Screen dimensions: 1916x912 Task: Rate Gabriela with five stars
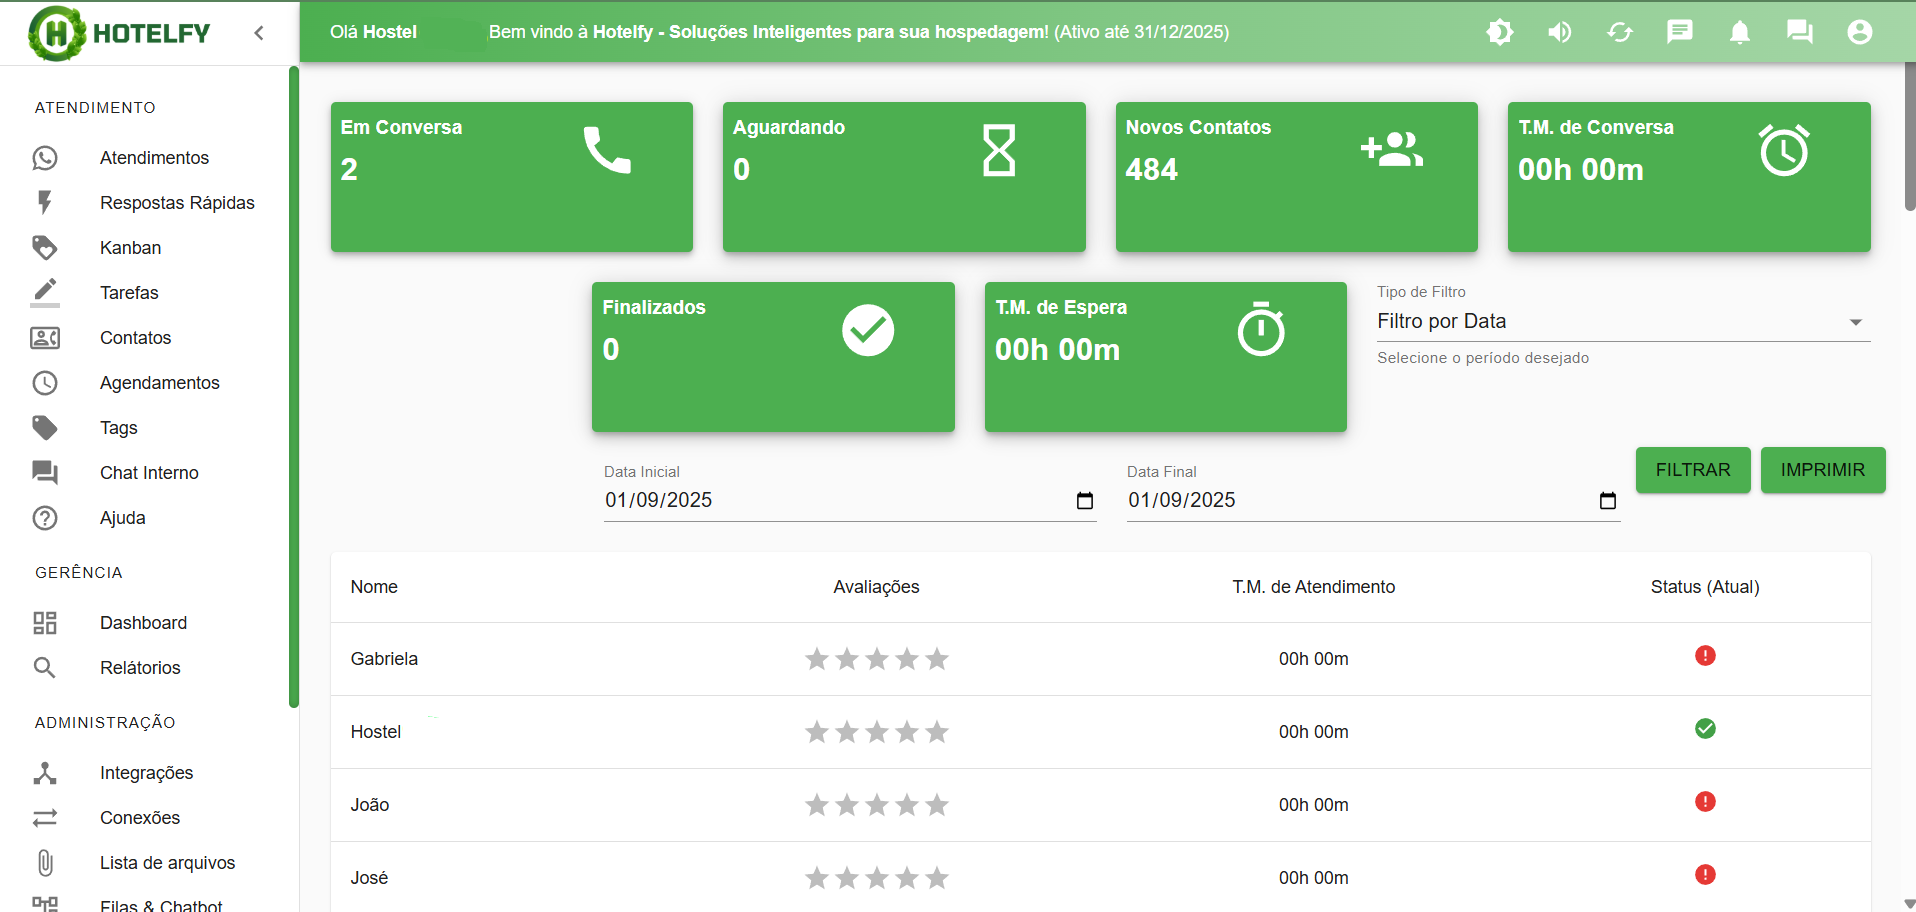937,659
